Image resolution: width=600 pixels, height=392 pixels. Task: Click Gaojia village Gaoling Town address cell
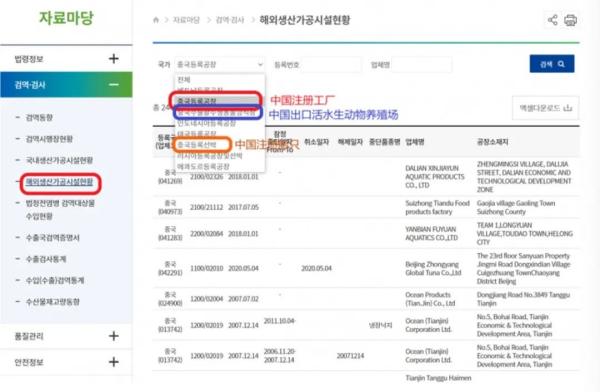tap(516, 207)
